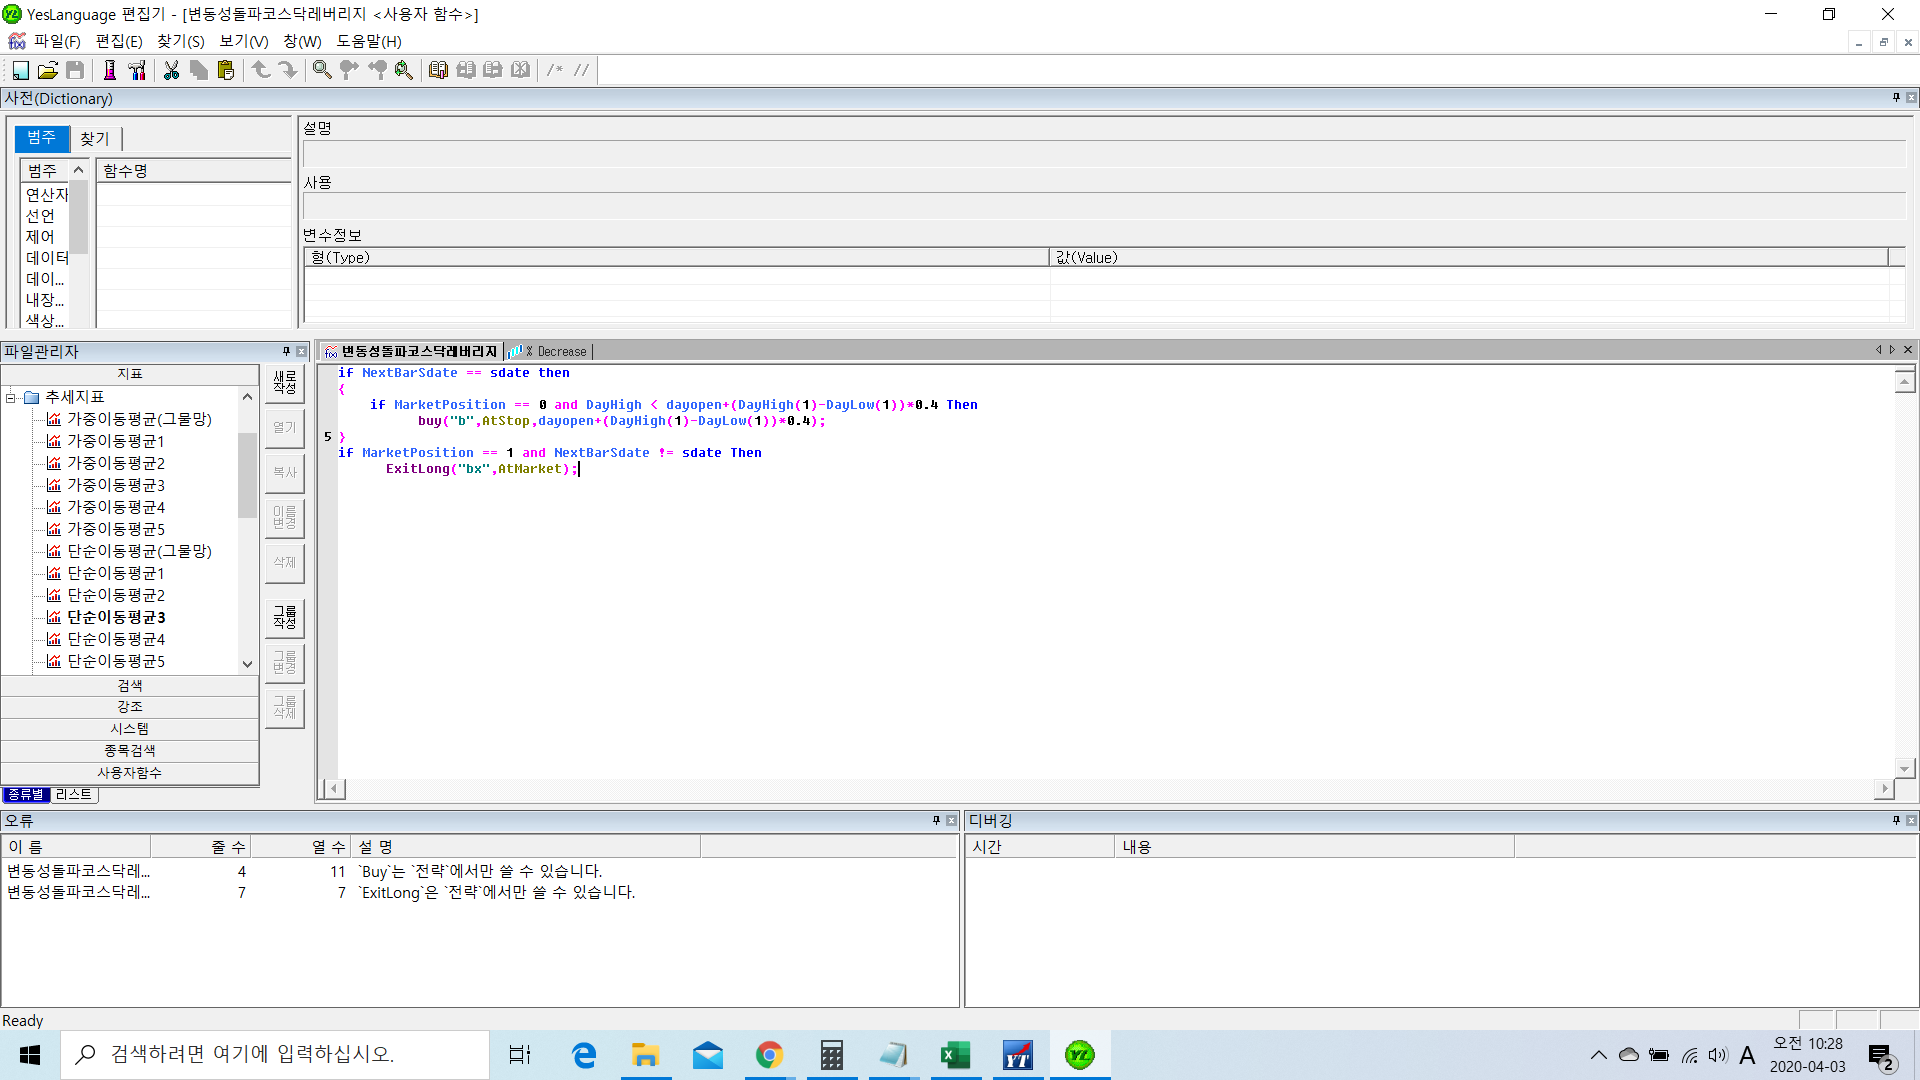Viewport: 1920px width, 1080px height.
Task: Click the Open folder toolbar icon
Action: [47, 70]
